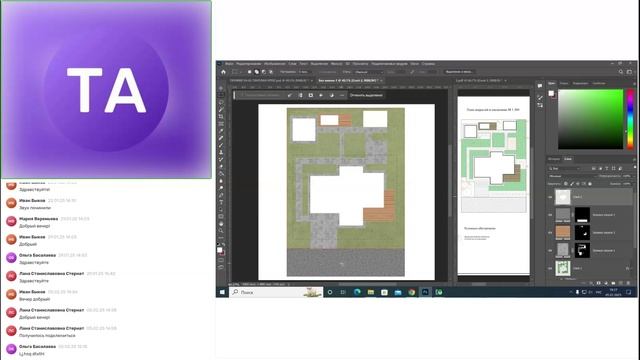This screenshot has height=360, width=640.
Task: Select the Move tool
Action: tap(221, 88)
